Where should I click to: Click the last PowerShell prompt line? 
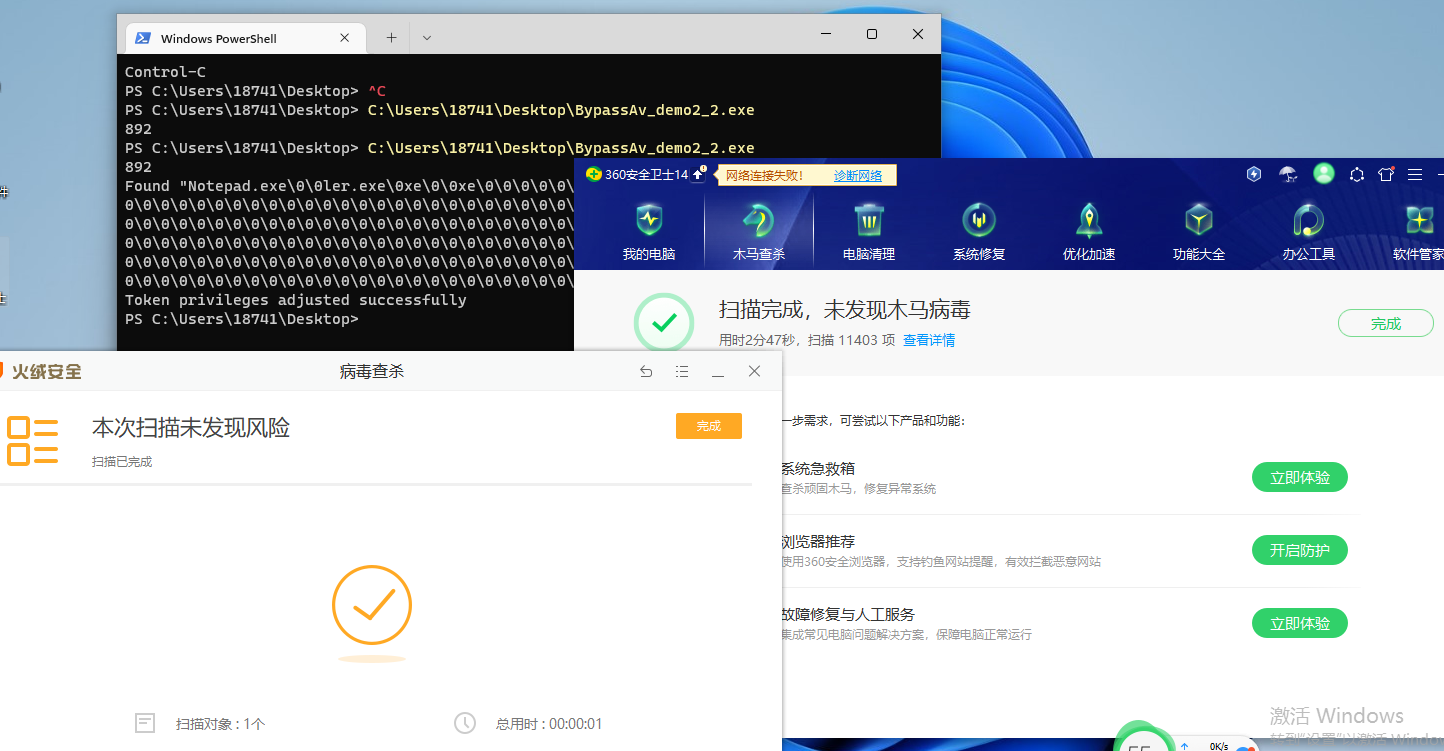tap(241, 319)
